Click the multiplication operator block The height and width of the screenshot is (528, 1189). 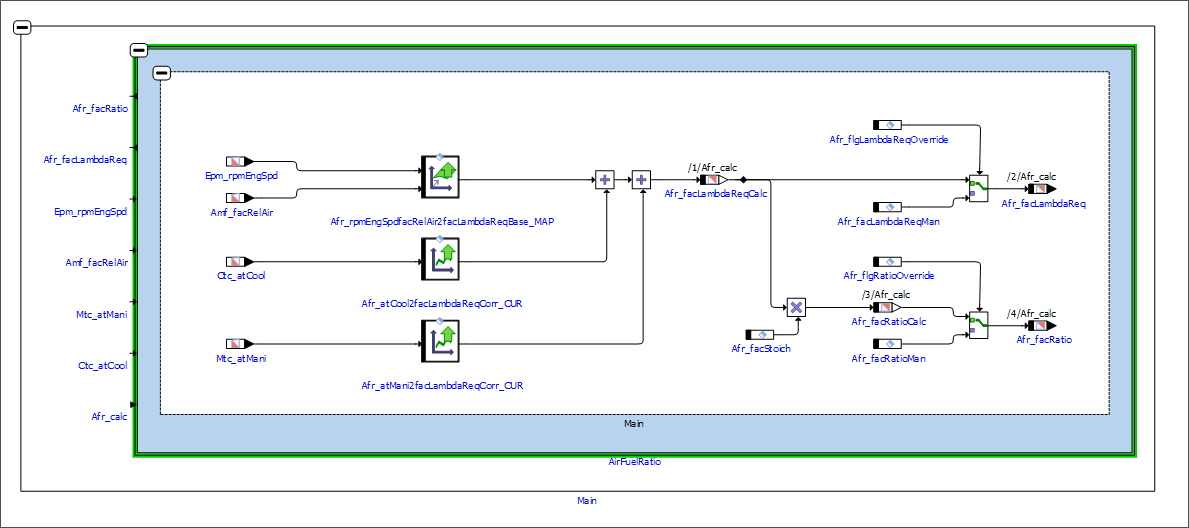[796, 307]
